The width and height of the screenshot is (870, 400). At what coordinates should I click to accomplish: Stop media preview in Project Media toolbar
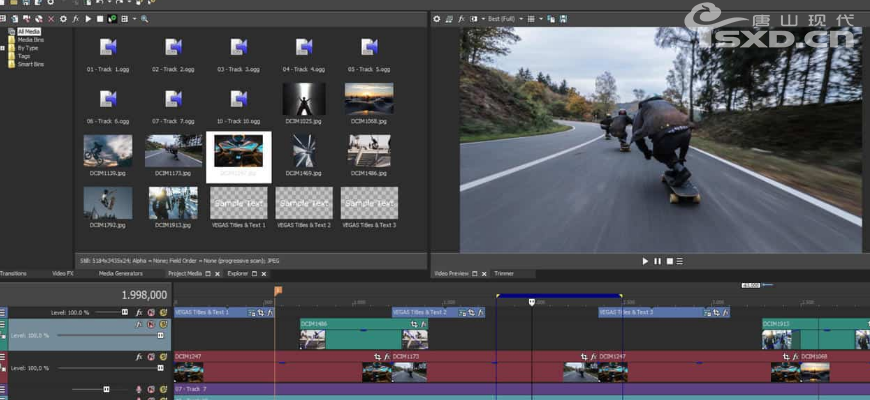point(100,19)
